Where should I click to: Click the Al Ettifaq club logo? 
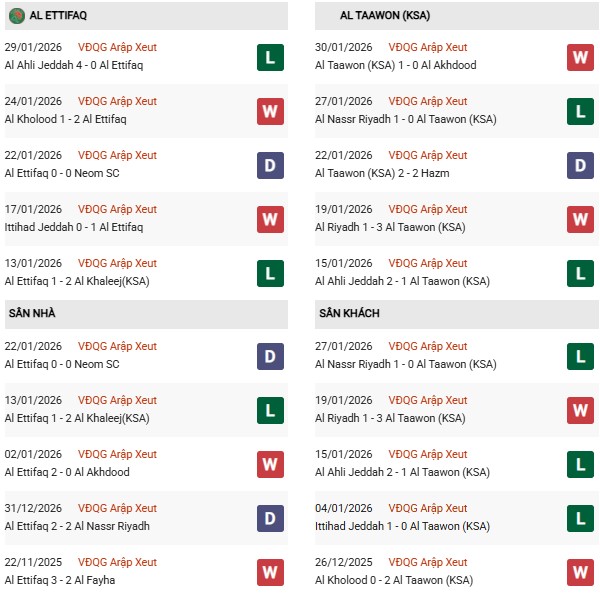[x=16, y=16]
